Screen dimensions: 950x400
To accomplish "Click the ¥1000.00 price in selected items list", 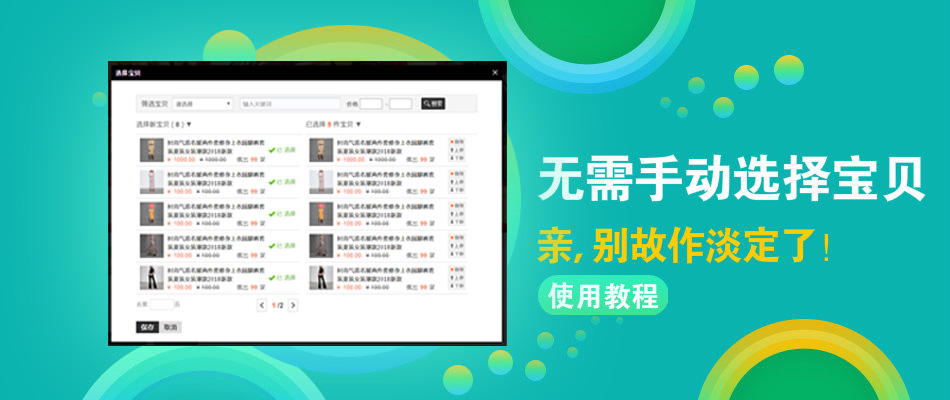I will pyautogui.click(x=351, y=159).
